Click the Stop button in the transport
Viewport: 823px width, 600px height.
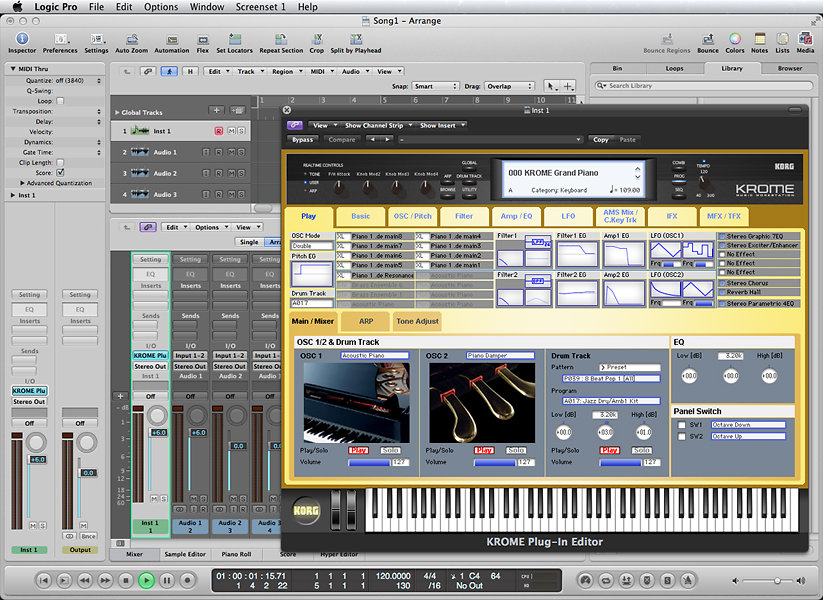(x=125, y=580)
